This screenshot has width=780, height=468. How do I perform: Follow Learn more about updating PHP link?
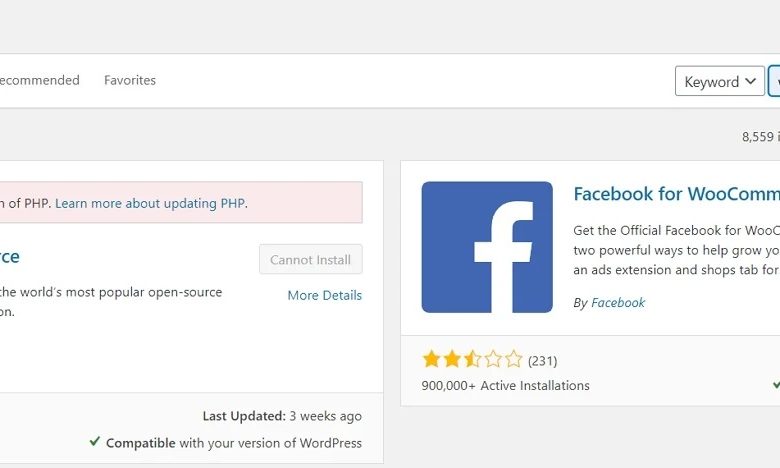click(x=150, y=203)
